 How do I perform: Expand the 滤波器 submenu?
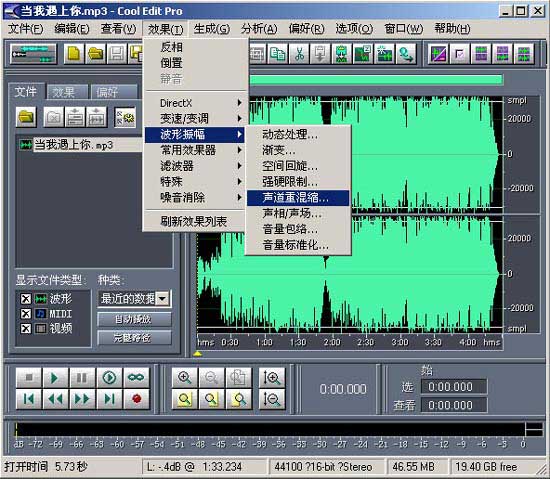pos(194,166)
